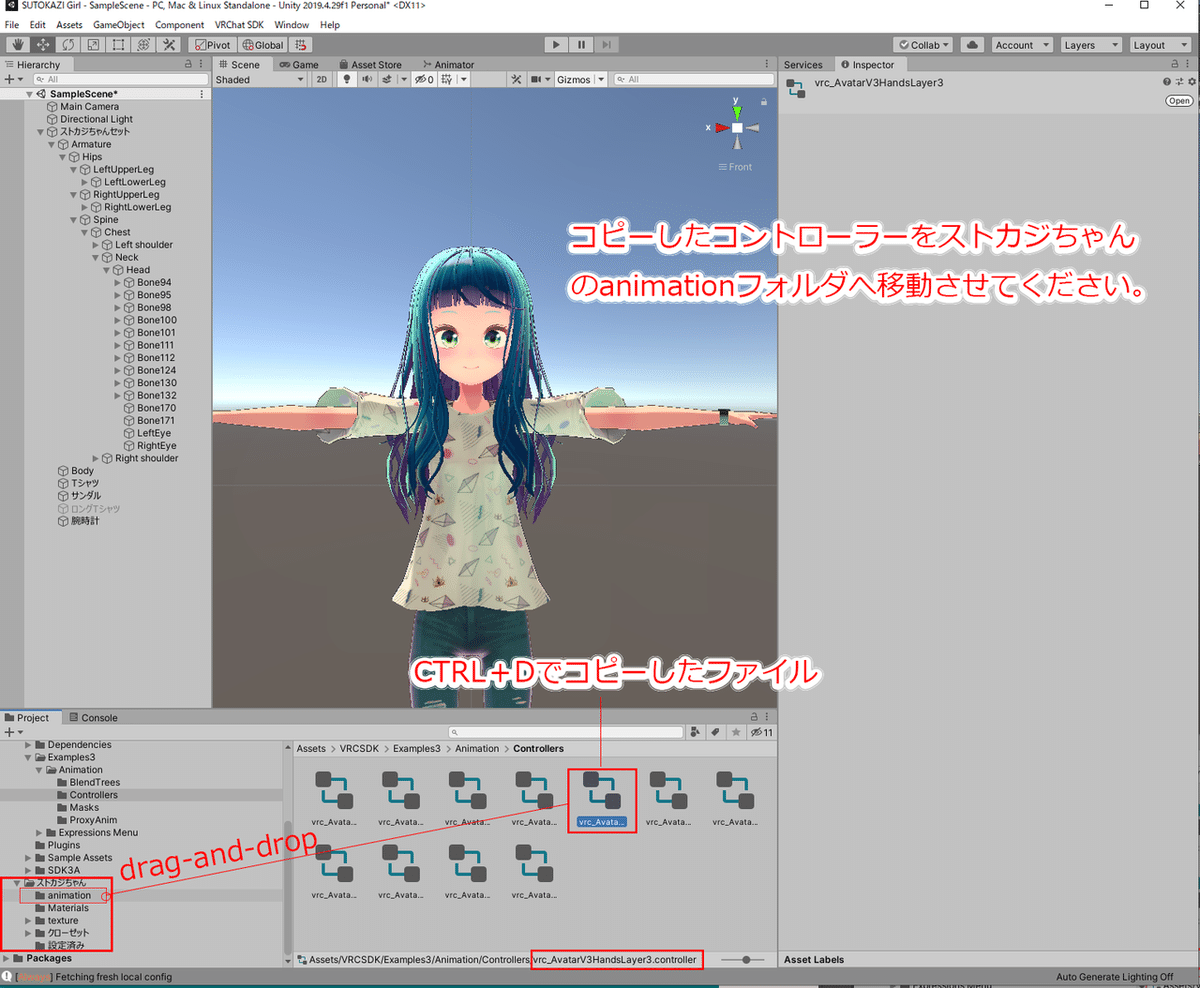Toggle 2D view mode in Scene
Image resolution: width=1200 pixels, height=988 pixels.
coord(322,79)
